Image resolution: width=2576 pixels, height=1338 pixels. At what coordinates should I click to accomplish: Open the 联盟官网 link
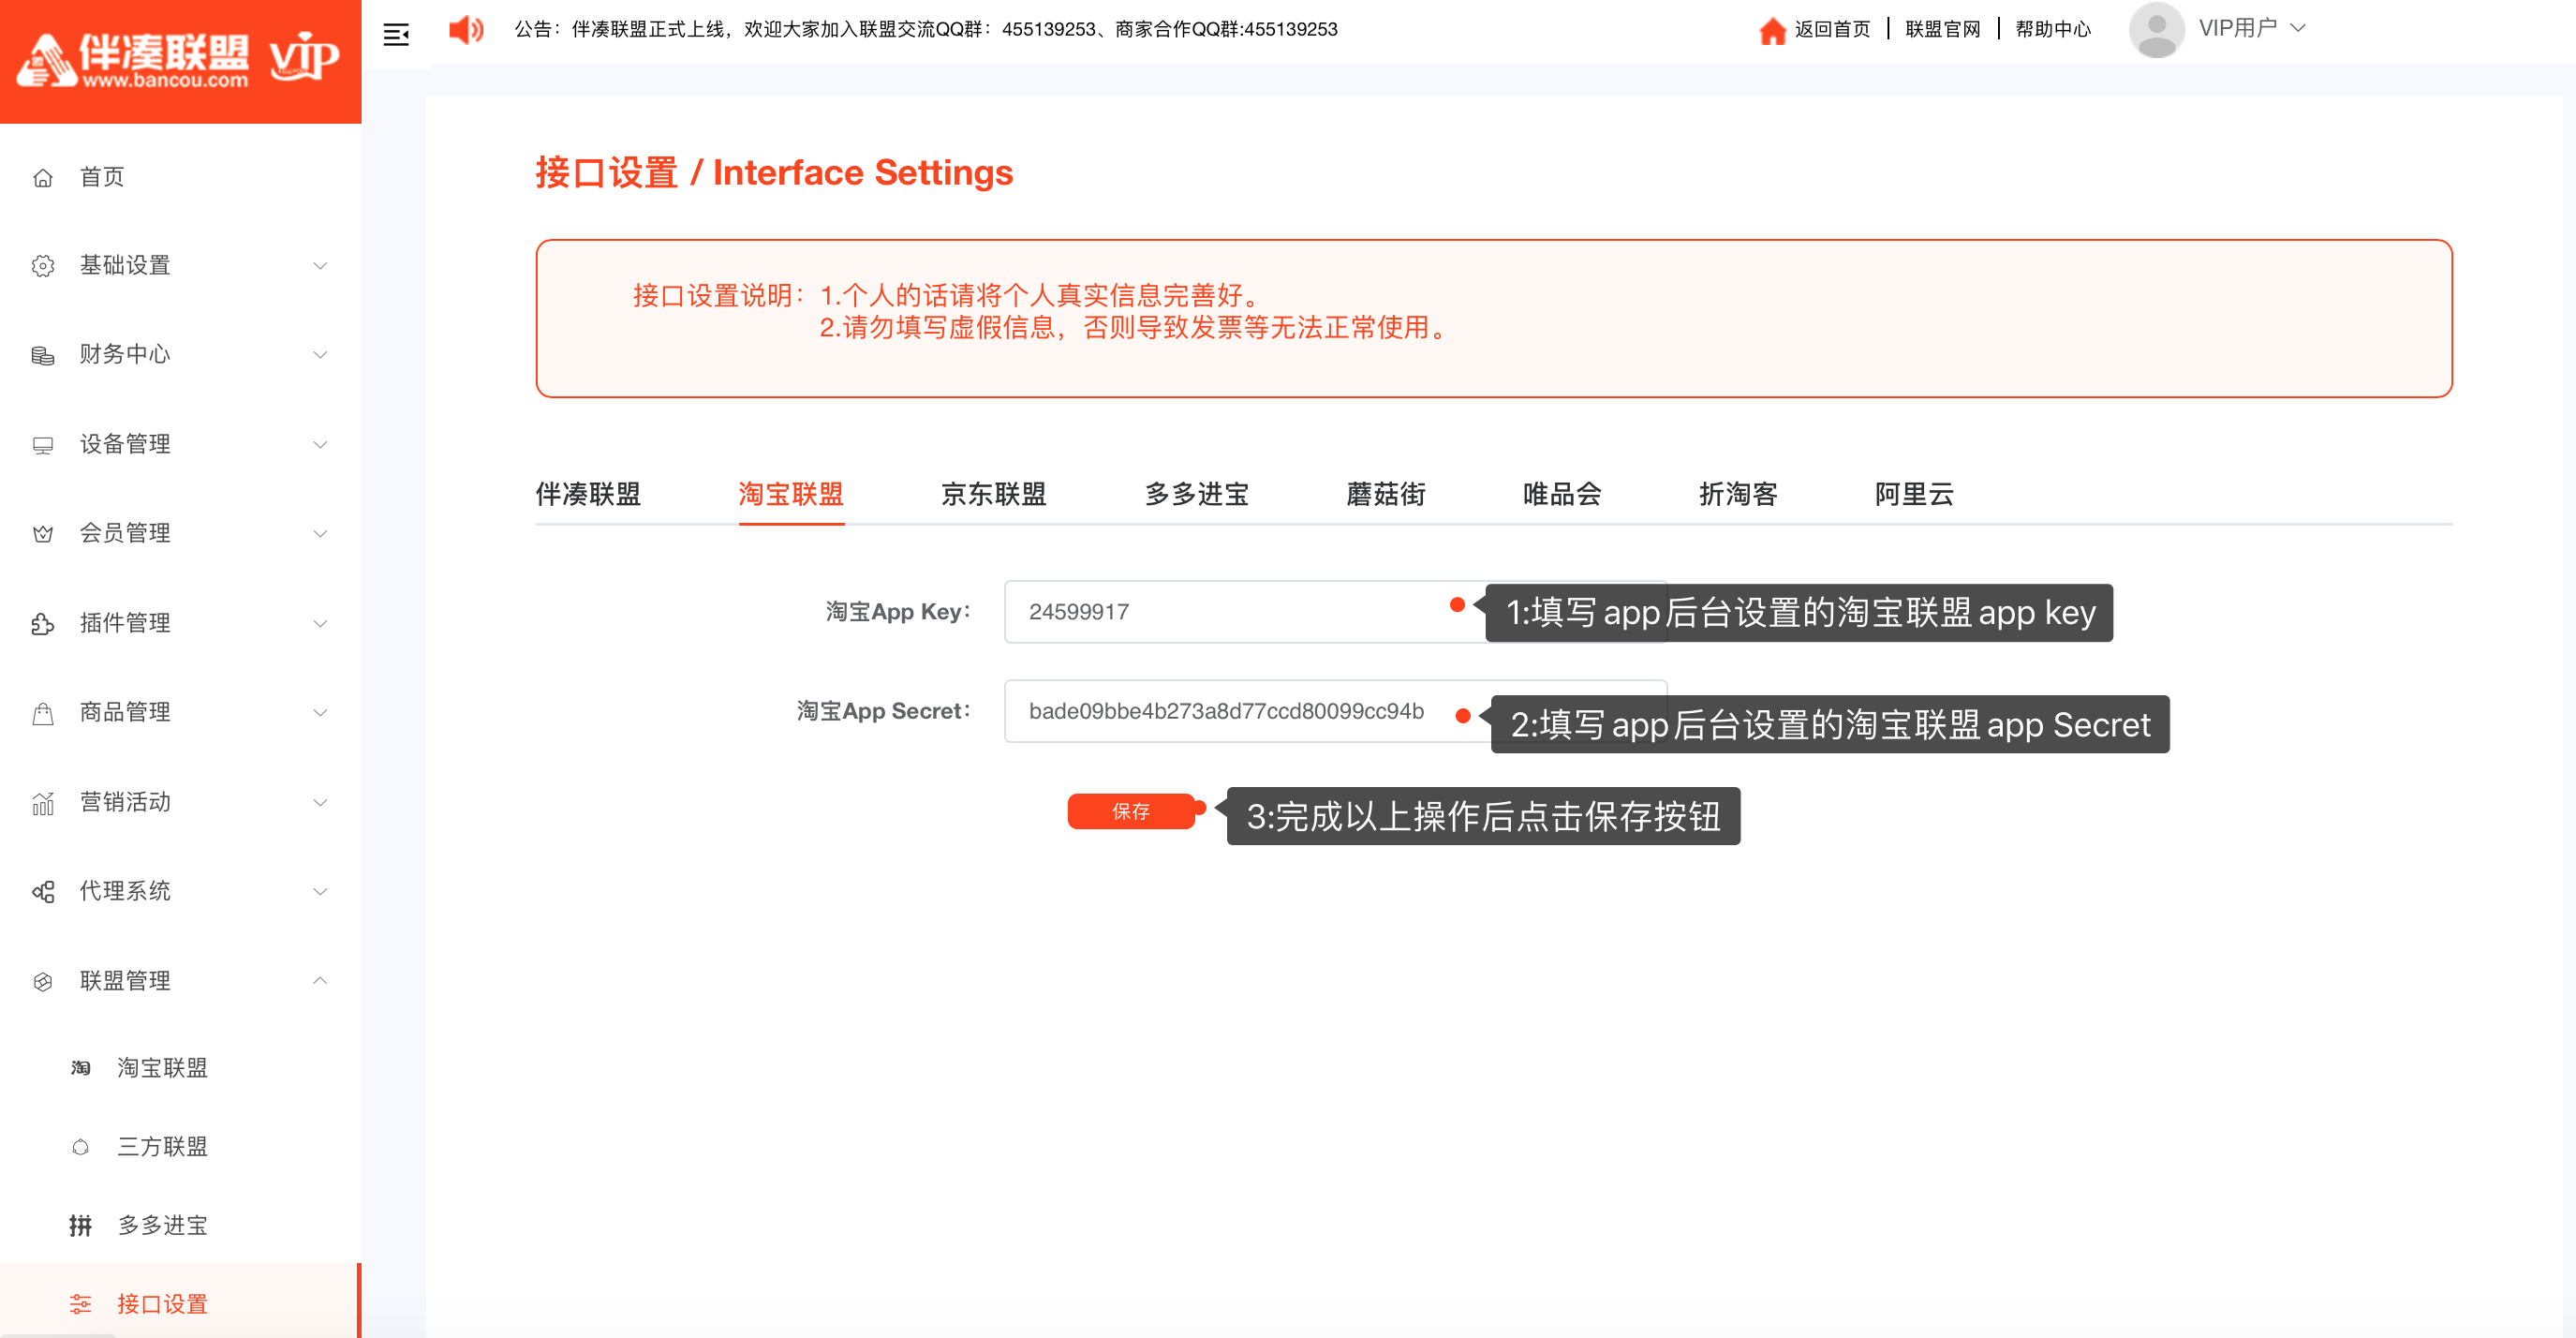[1943, 30]
